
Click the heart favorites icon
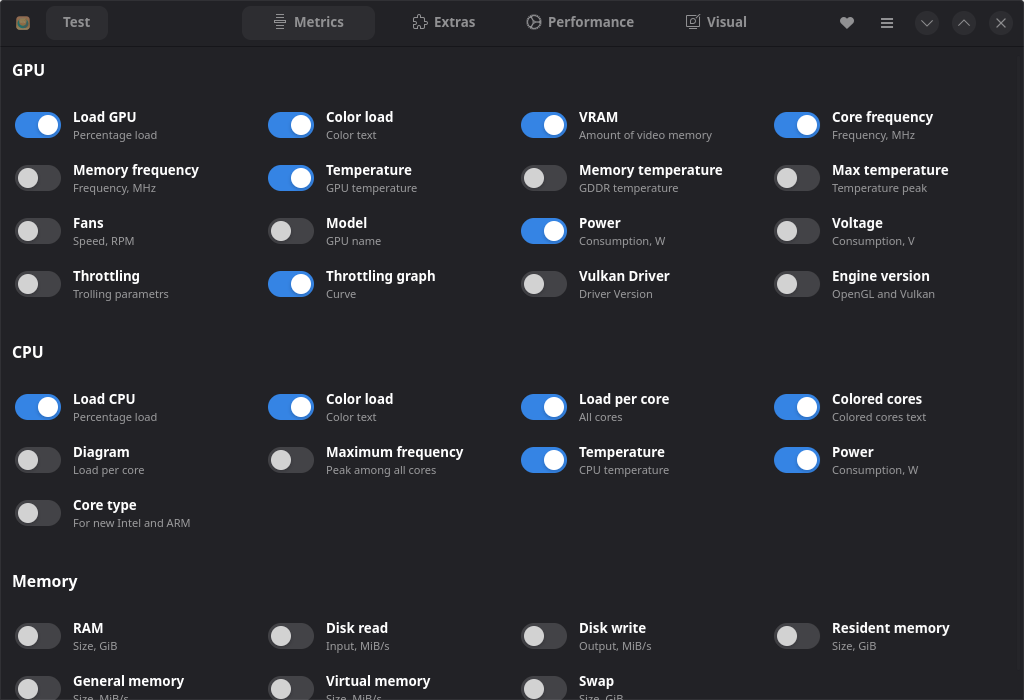click(x=846, y=22)
